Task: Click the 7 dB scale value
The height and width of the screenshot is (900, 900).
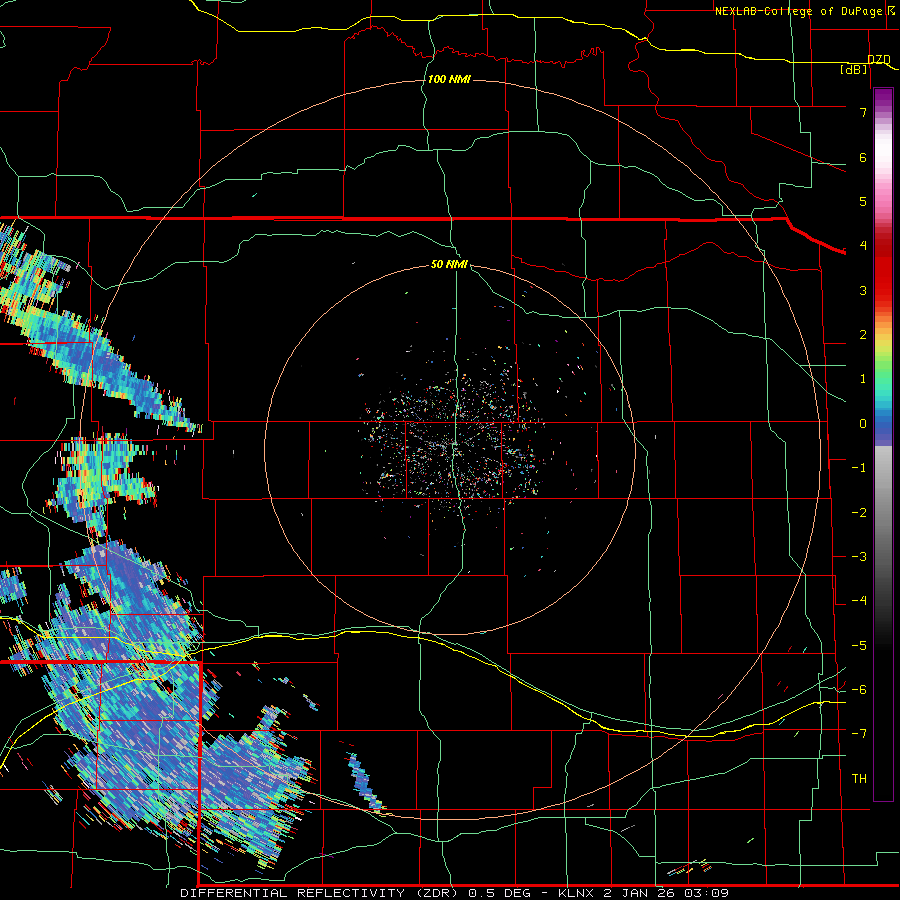Action: point(863,112)
